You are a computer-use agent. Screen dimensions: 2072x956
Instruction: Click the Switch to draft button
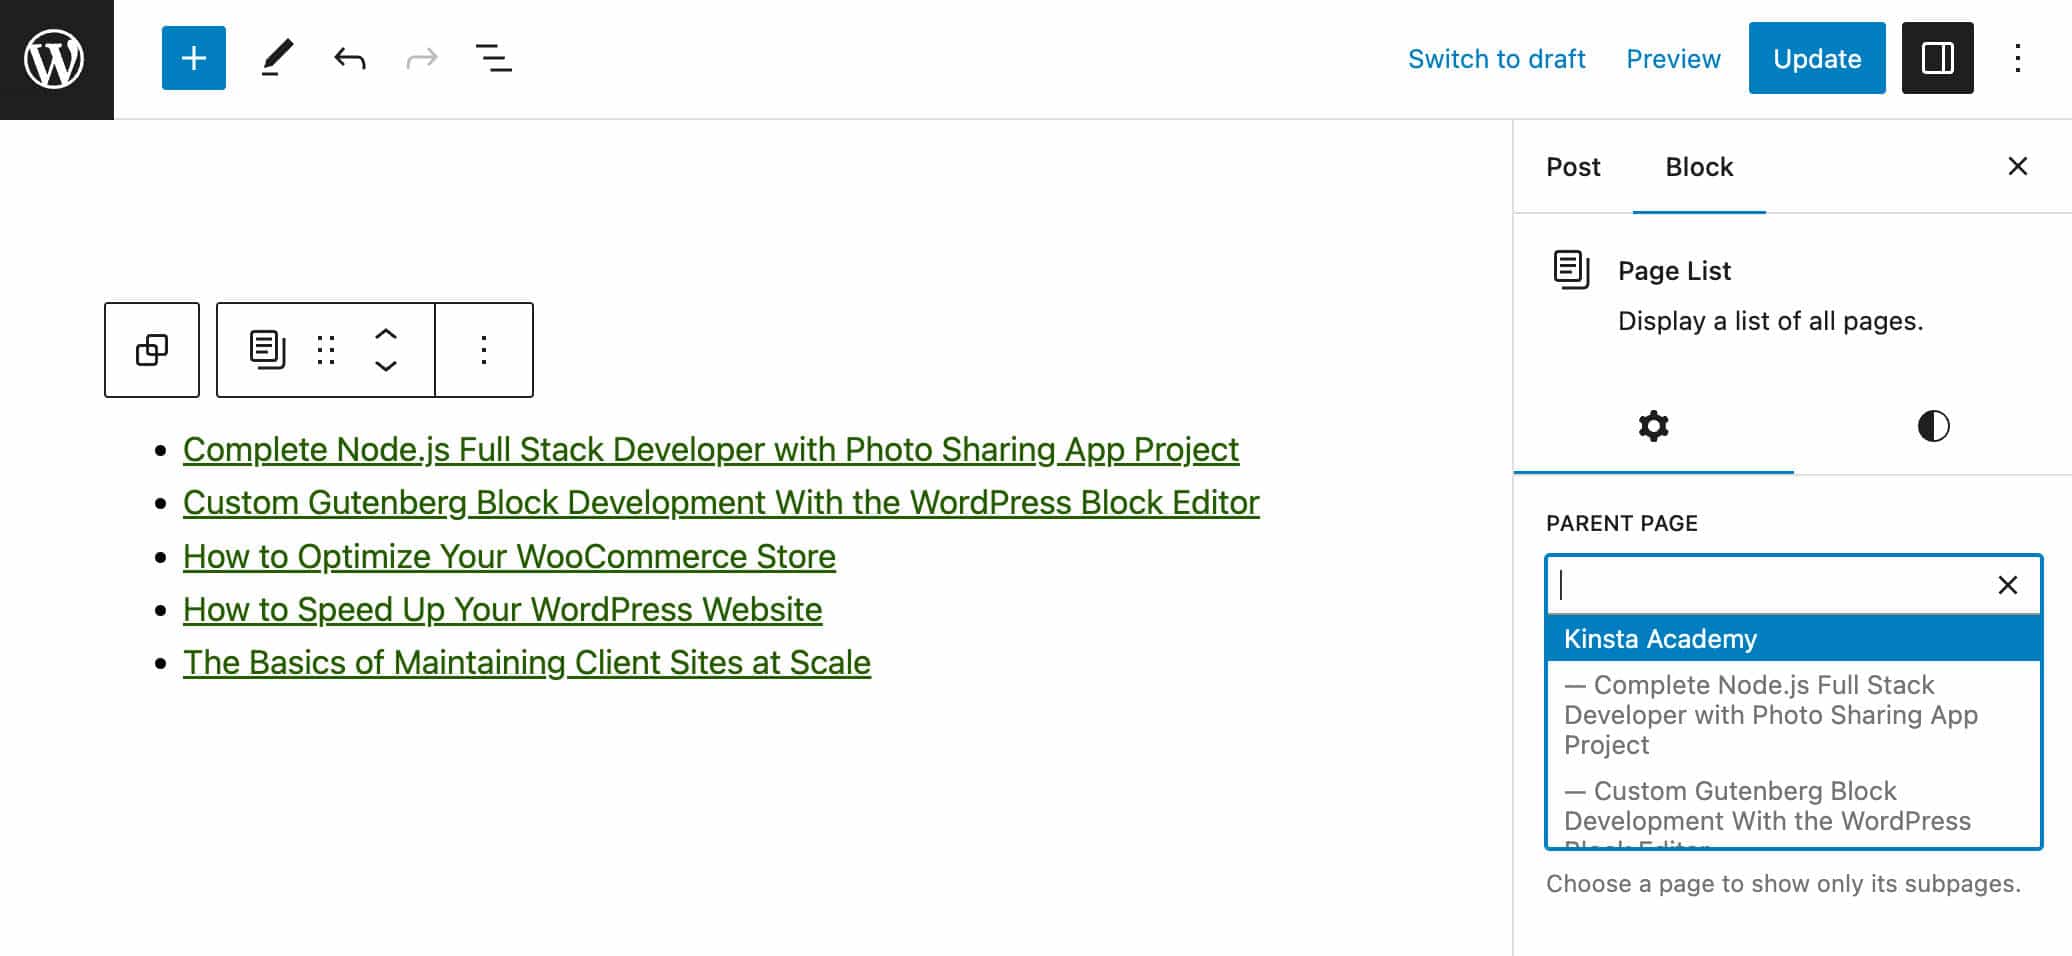pos(1496,59)
